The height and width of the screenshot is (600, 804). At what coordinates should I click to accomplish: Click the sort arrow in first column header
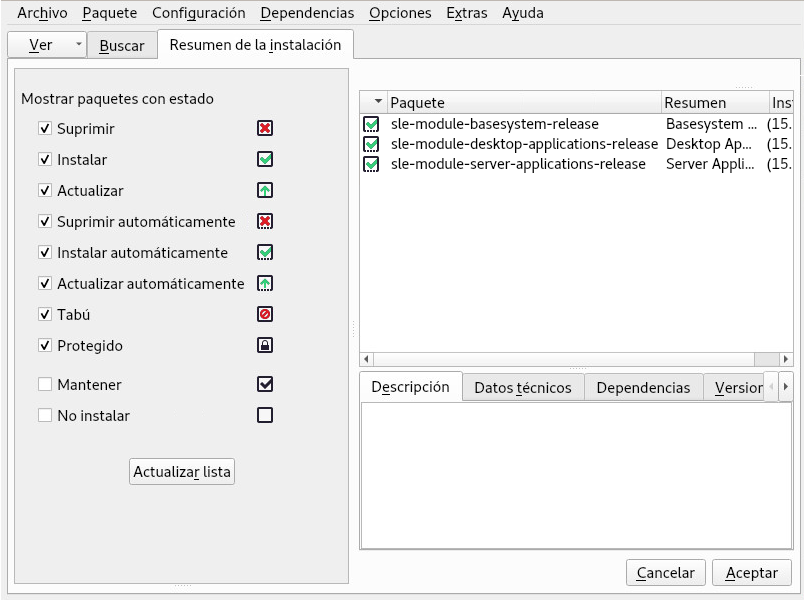(x=377, y=102)
